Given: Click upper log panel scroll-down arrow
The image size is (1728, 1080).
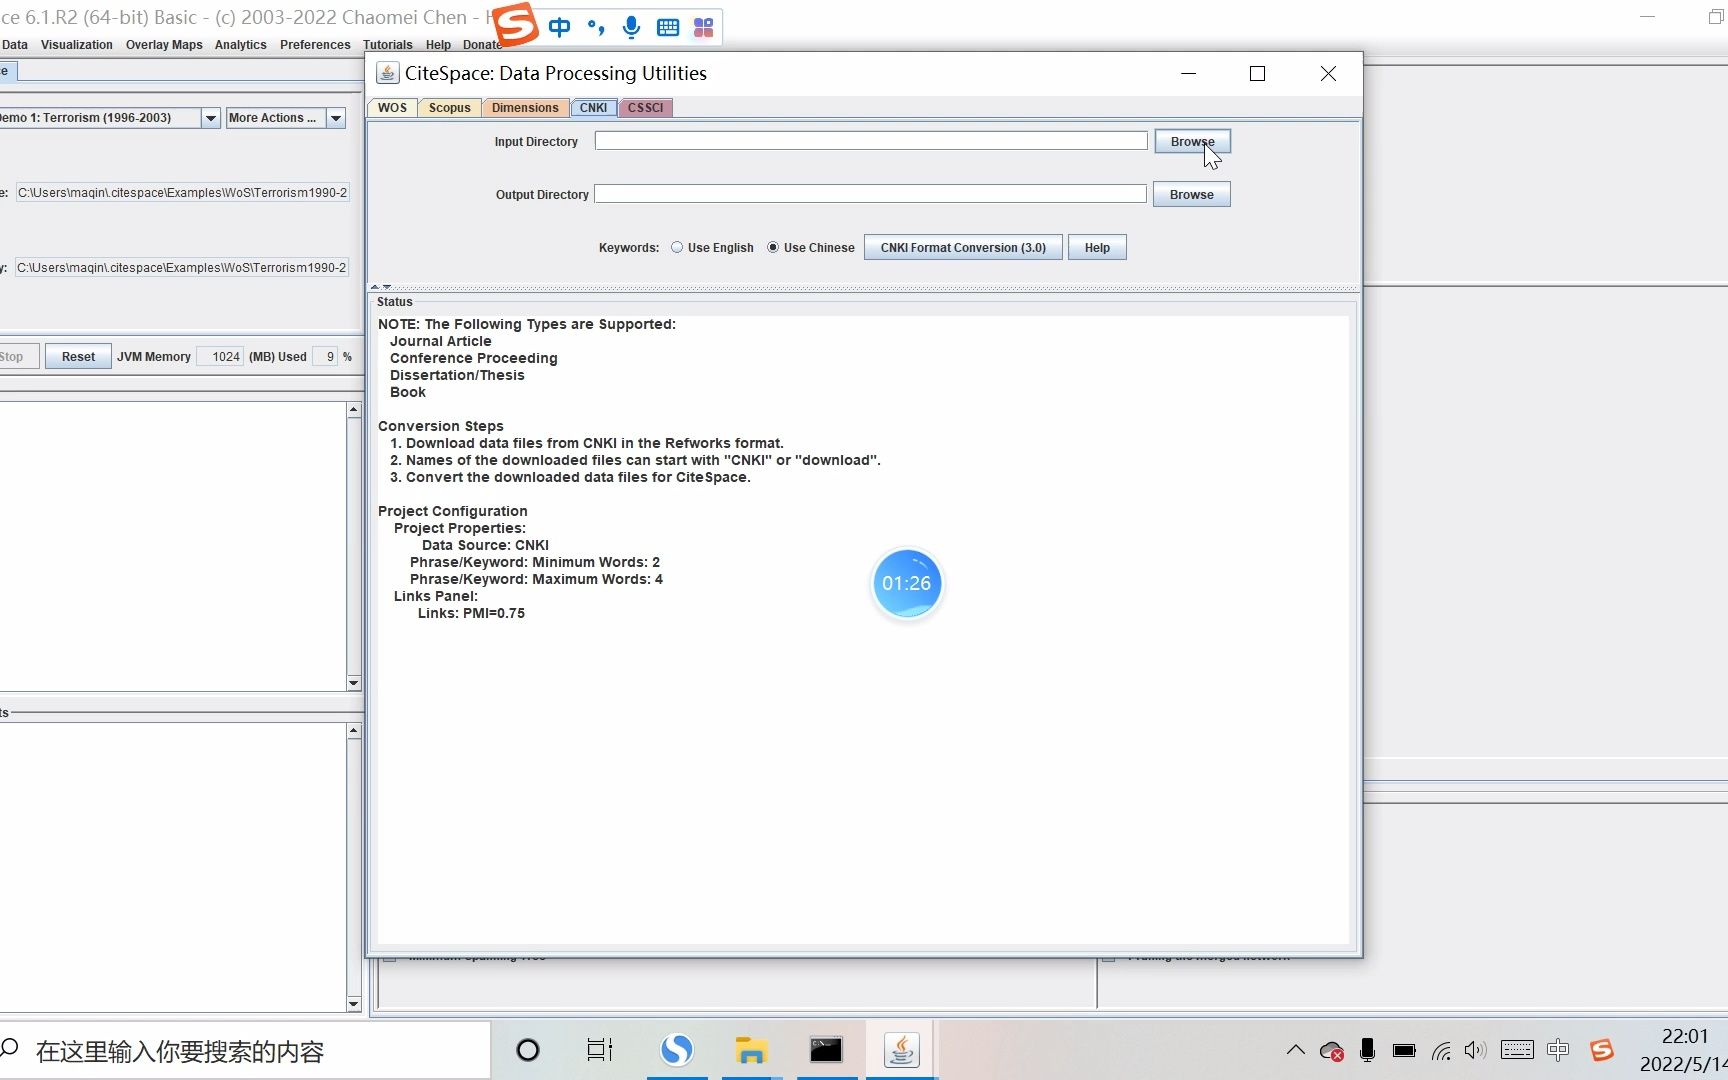Looking at the screenshot, I should (354, 683).
